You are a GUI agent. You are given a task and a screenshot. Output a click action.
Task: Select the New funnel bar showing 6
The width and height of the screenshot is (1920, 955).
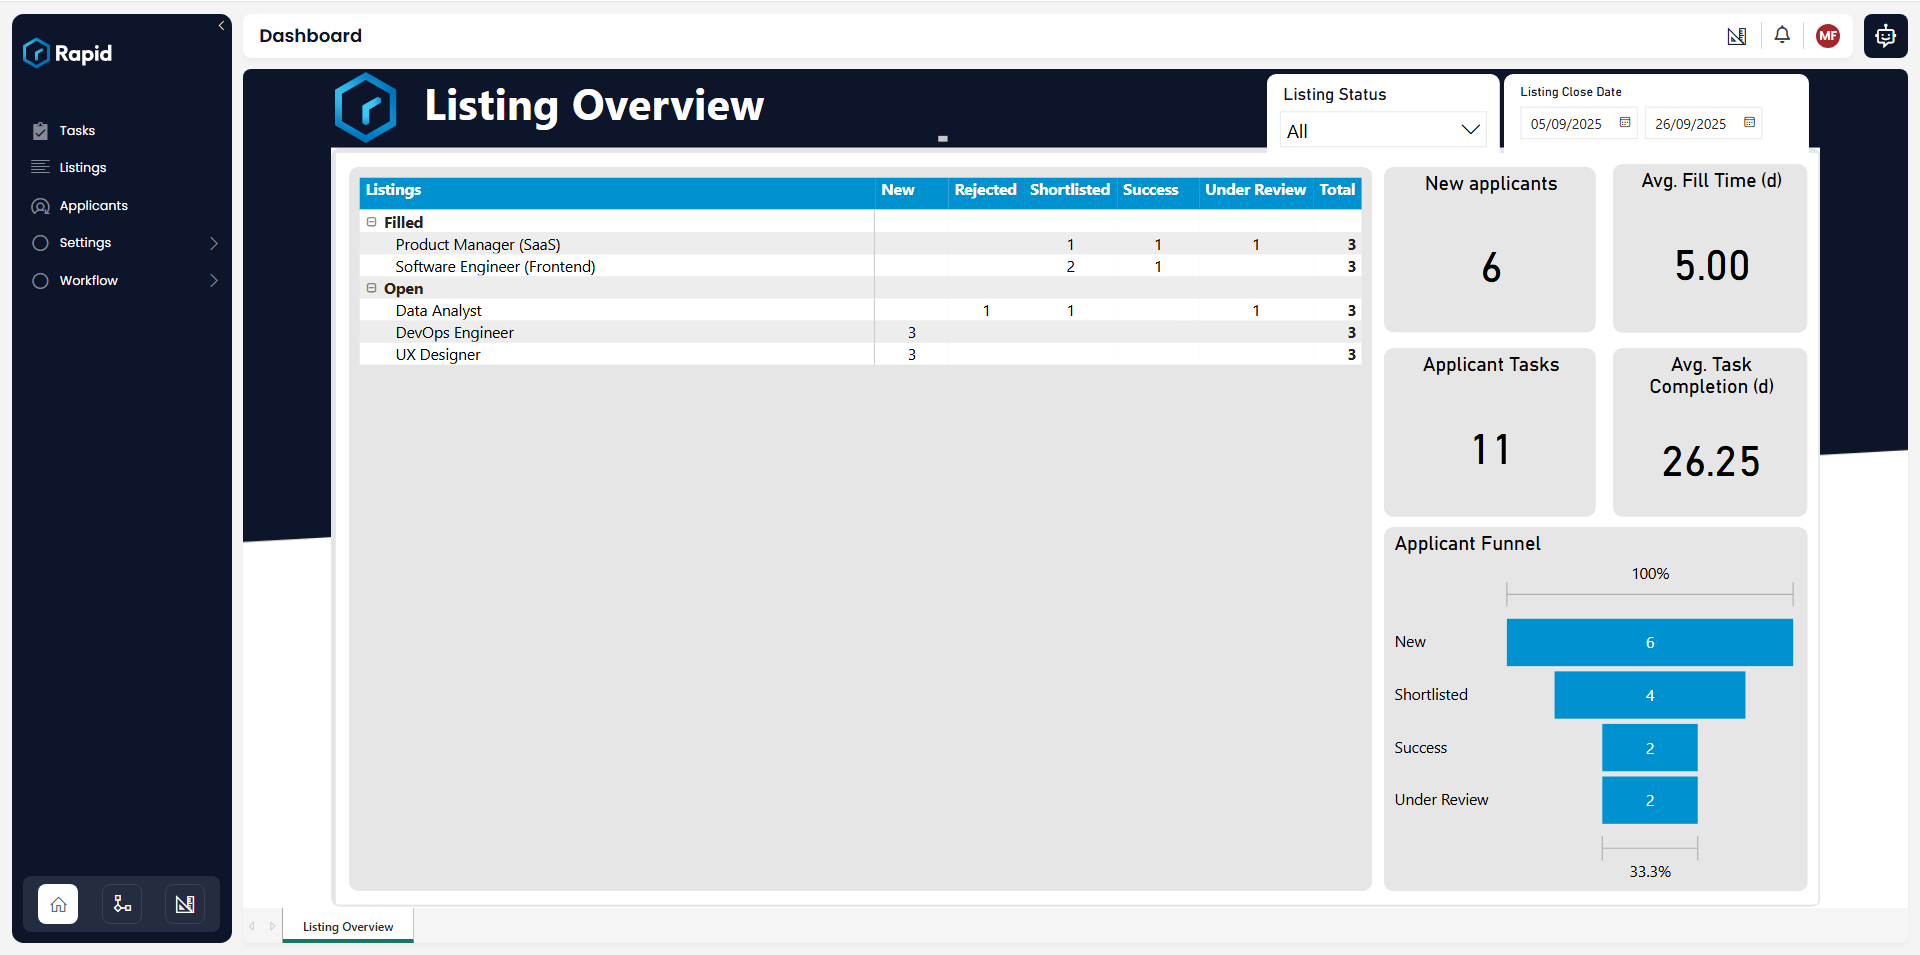coord(1650,642)
